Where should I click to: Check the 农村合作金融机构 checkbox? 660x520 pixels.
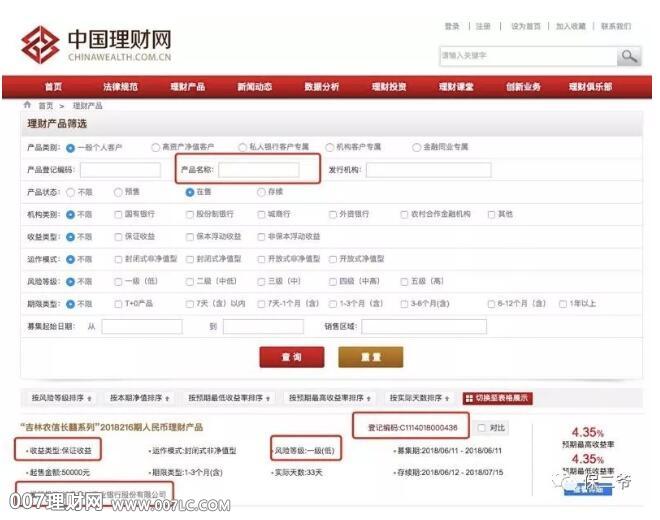[405, 214]
